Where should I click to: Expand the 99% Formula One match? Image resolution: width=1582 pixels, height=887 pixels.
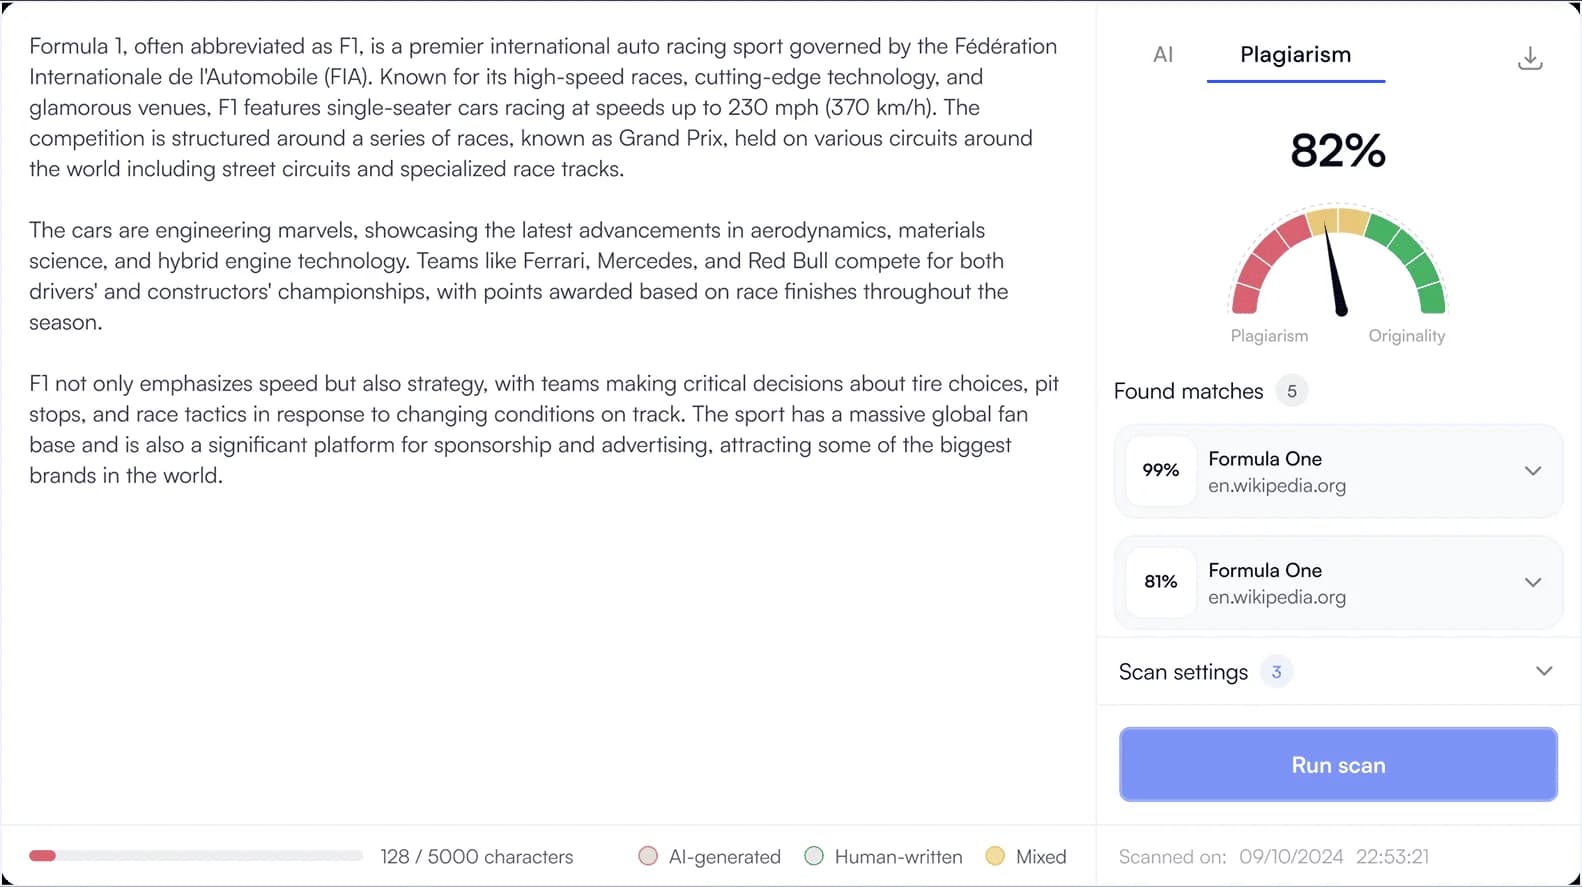pos(1532,471)
